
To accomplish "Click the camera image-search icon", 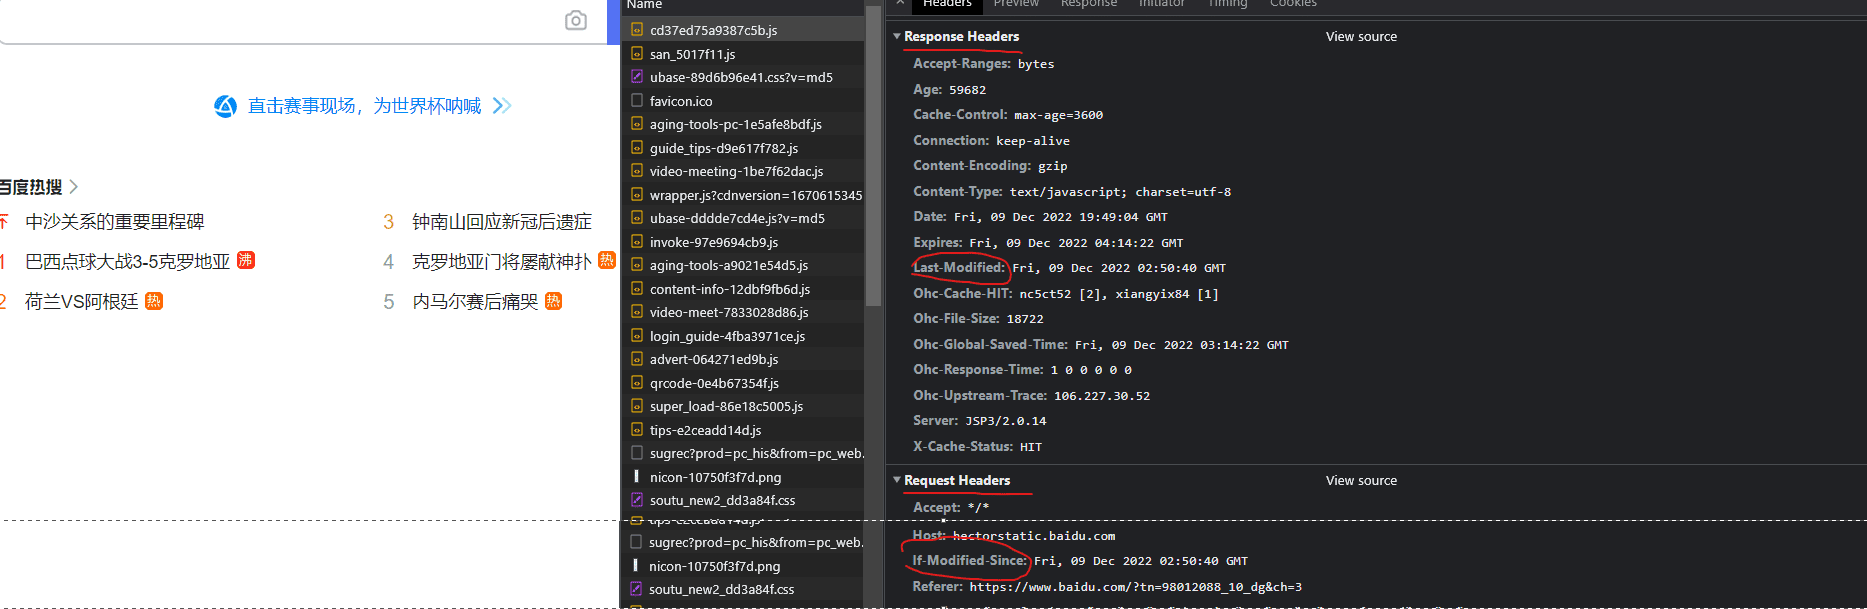I will pyautogui.click(x=576, y=21).
